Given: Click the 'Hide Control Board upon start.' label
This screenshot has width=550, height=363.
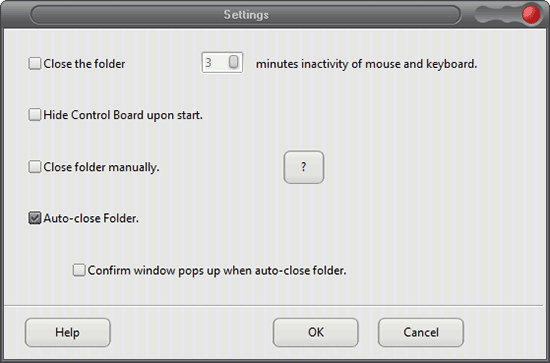Looking at the screenshot, I should tap(123, 115).
